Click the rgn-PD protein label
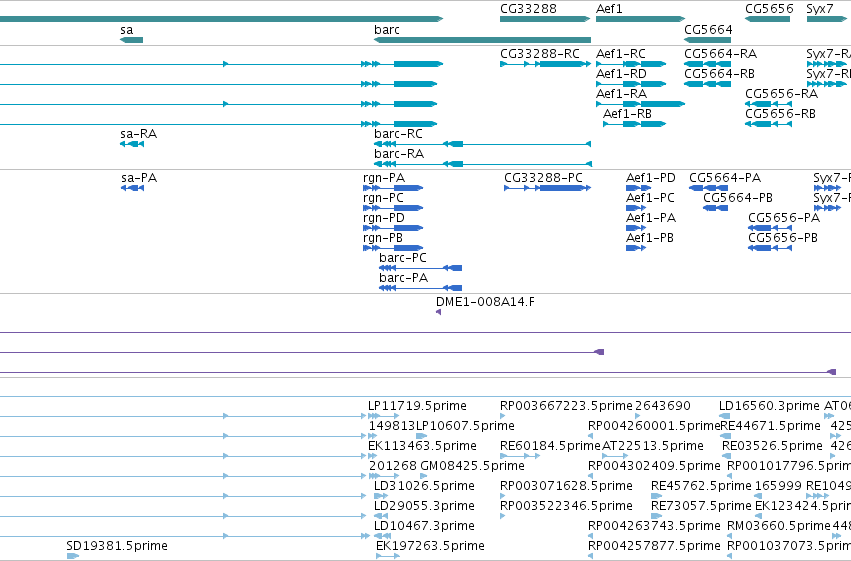Image resolution: width=851 pixels, height=561 pixels. pyautogui.click(x=384, y=218)
